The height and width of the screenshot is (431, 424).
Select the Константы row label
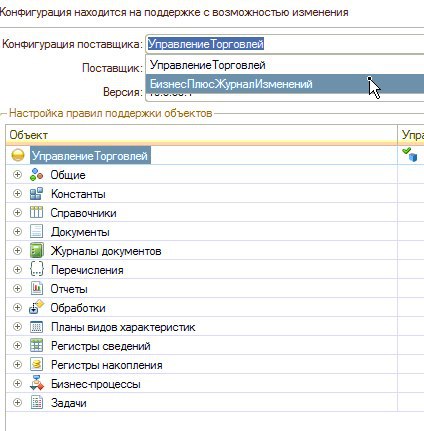pos(78,194)
